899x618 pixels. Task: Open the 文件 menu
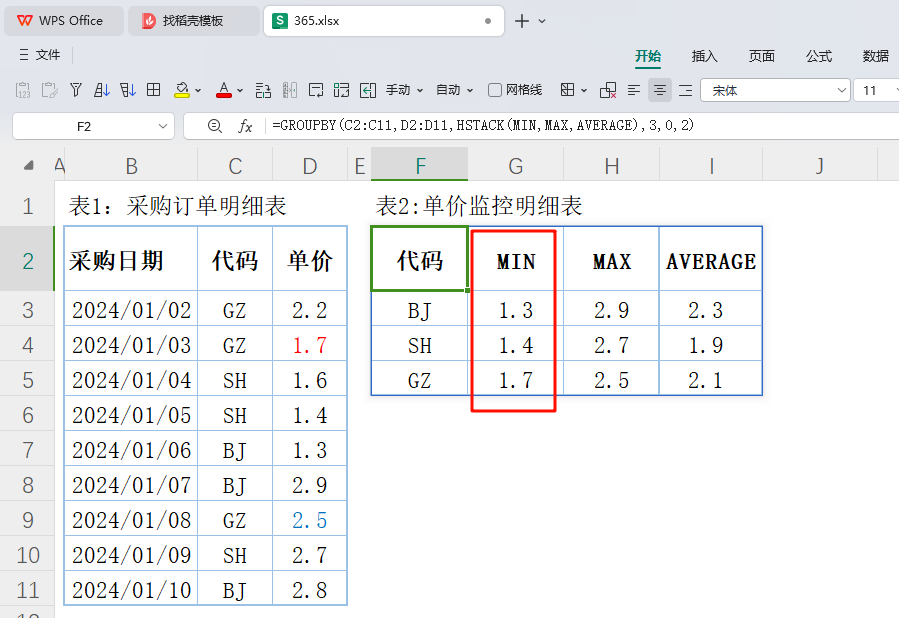pyautogui.click(x=40, y=54)
